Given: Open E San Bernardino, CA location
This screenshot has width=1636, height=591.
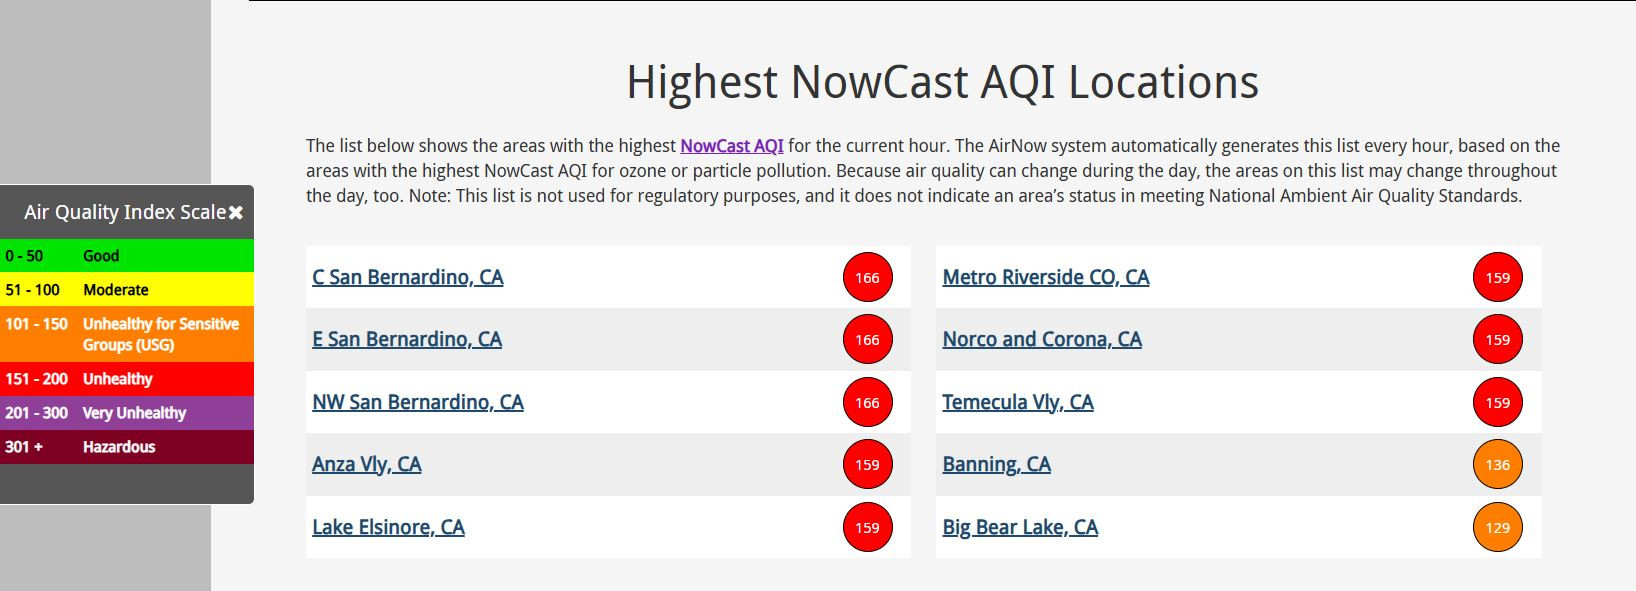Looking at the screenshot, I should click(407, 339).
